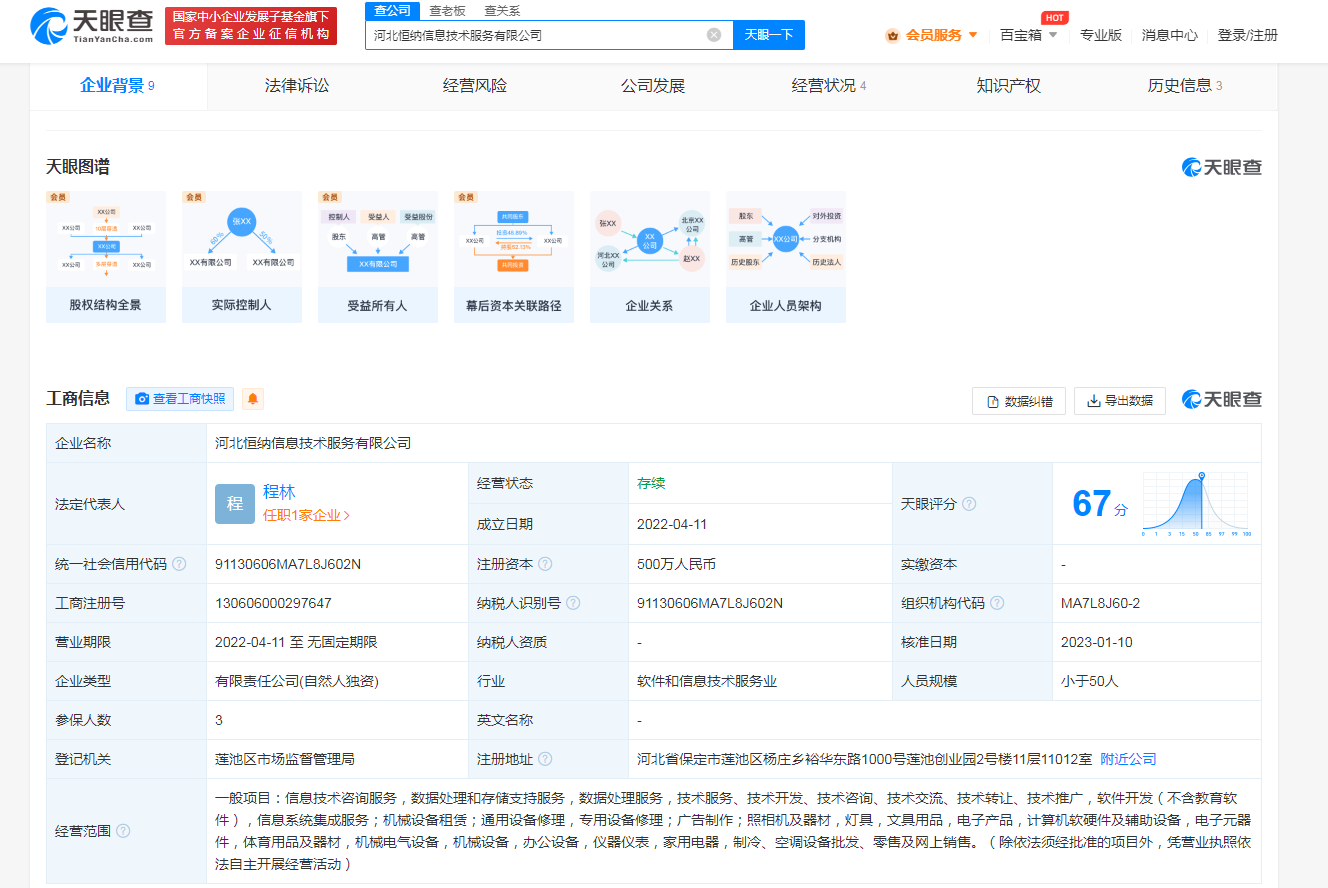The height and width of the screenshot is (888, 1328).
Task: Click the 查看工商快照 camera button
Action: pyautogui.click(x=180, y=399)
